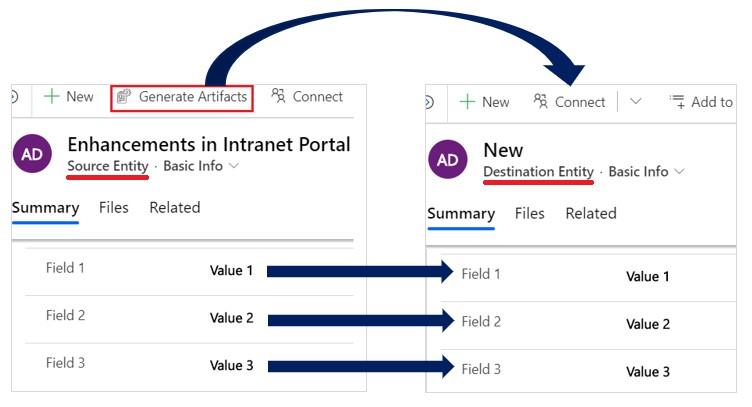Click Destination Entity label text

538,172
